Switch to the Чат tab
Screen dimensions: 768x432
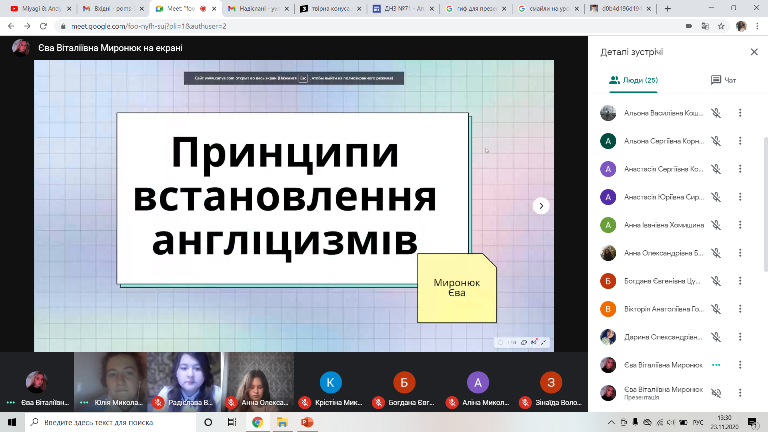click(x=722, y=79)
